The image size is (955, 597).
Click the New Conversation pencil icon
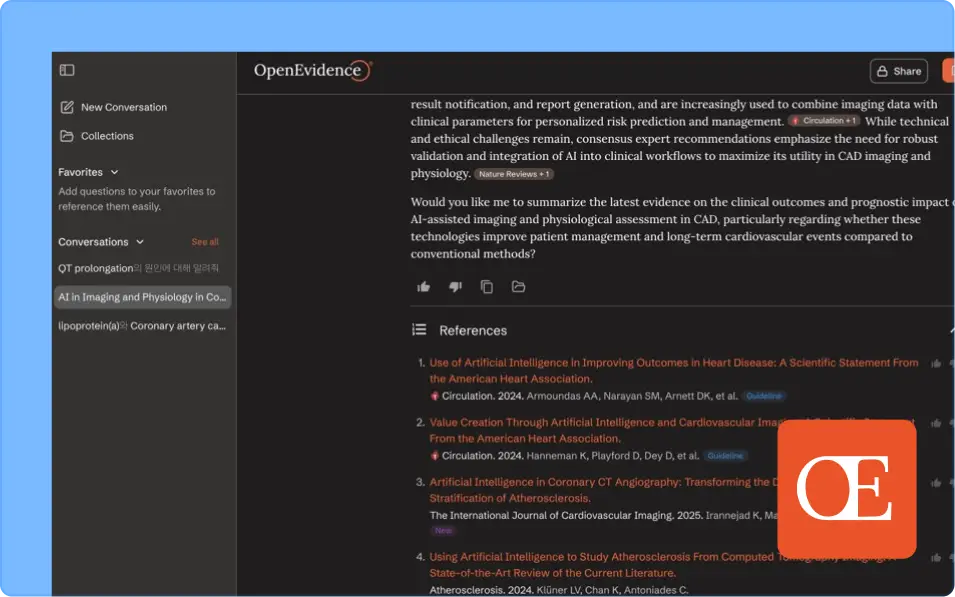coord(67,107)
